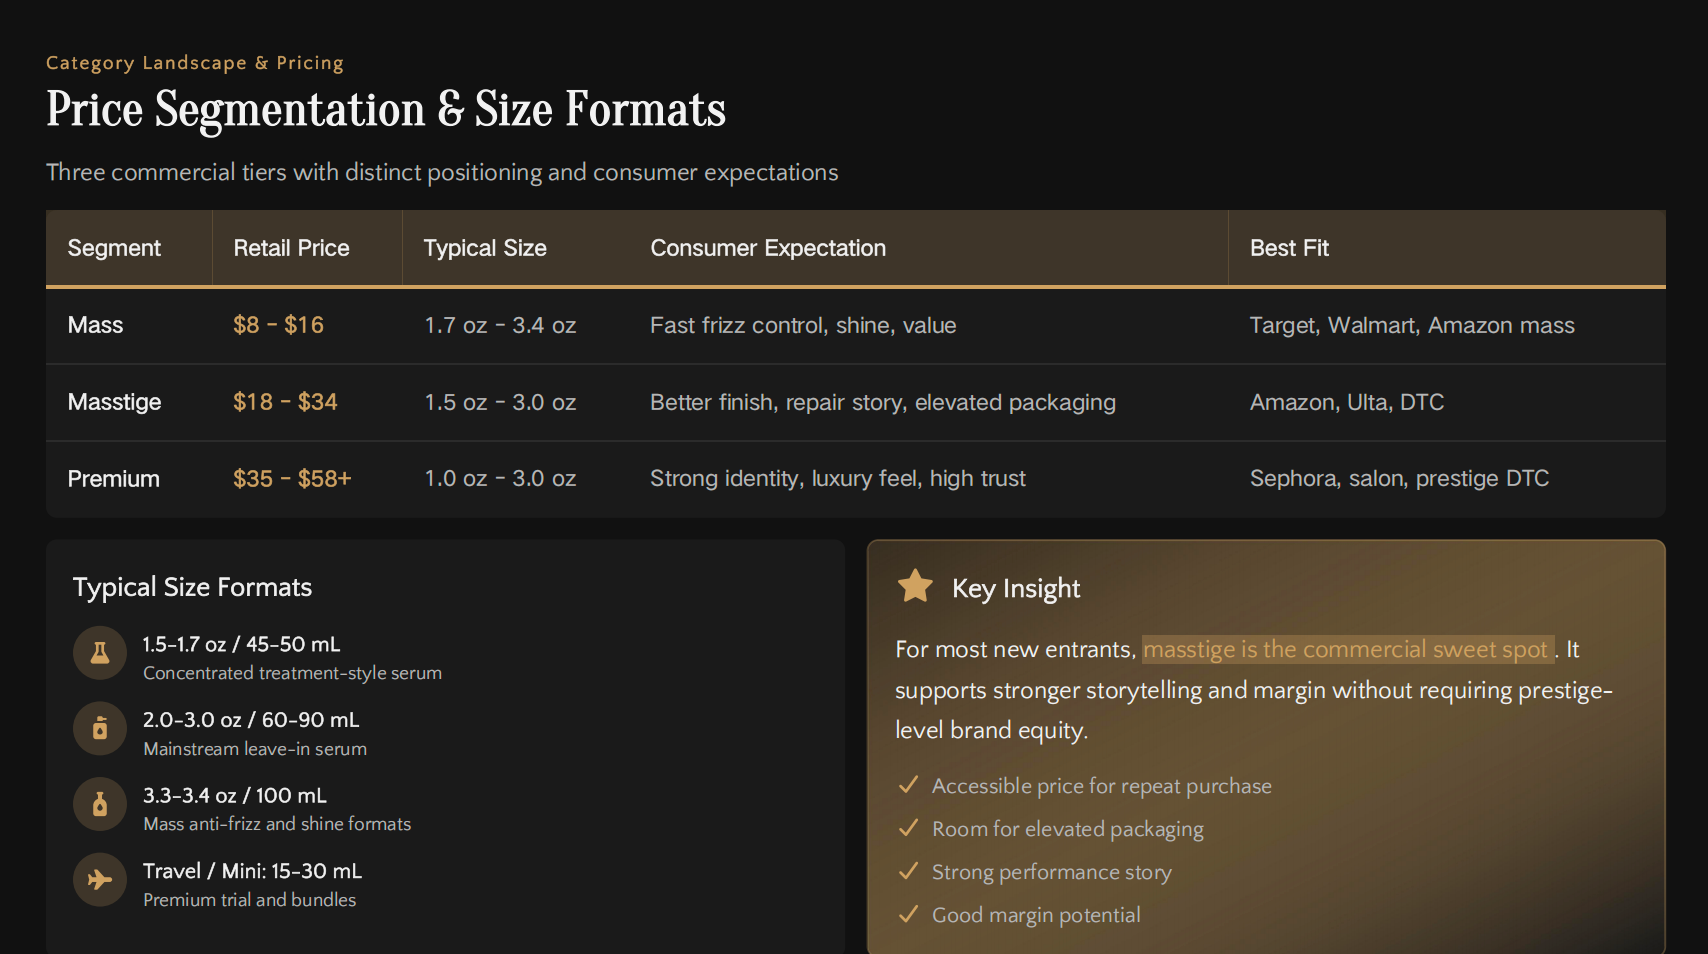Toggle highlight on the Premium row

coord(113,479)
